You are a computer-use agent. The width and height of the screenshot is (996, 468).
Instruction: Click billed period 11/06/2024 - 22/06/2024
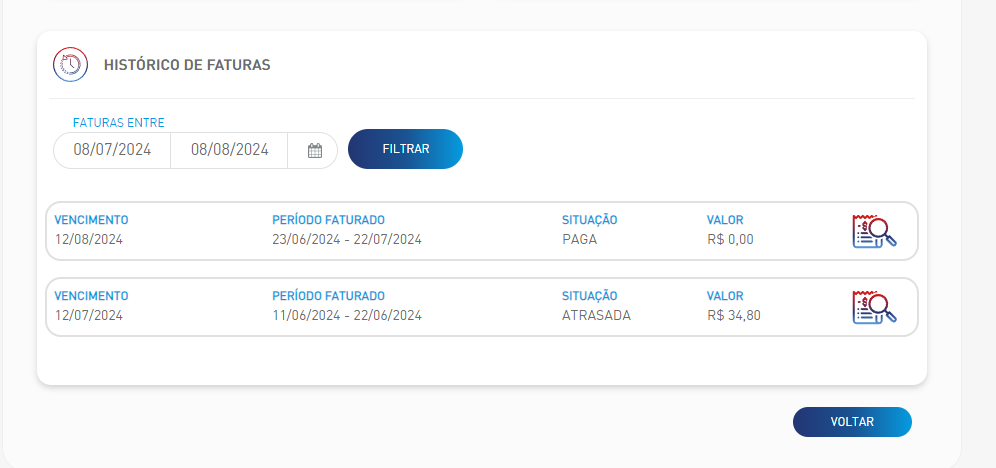pyautogui.click(x=347, y=316)
